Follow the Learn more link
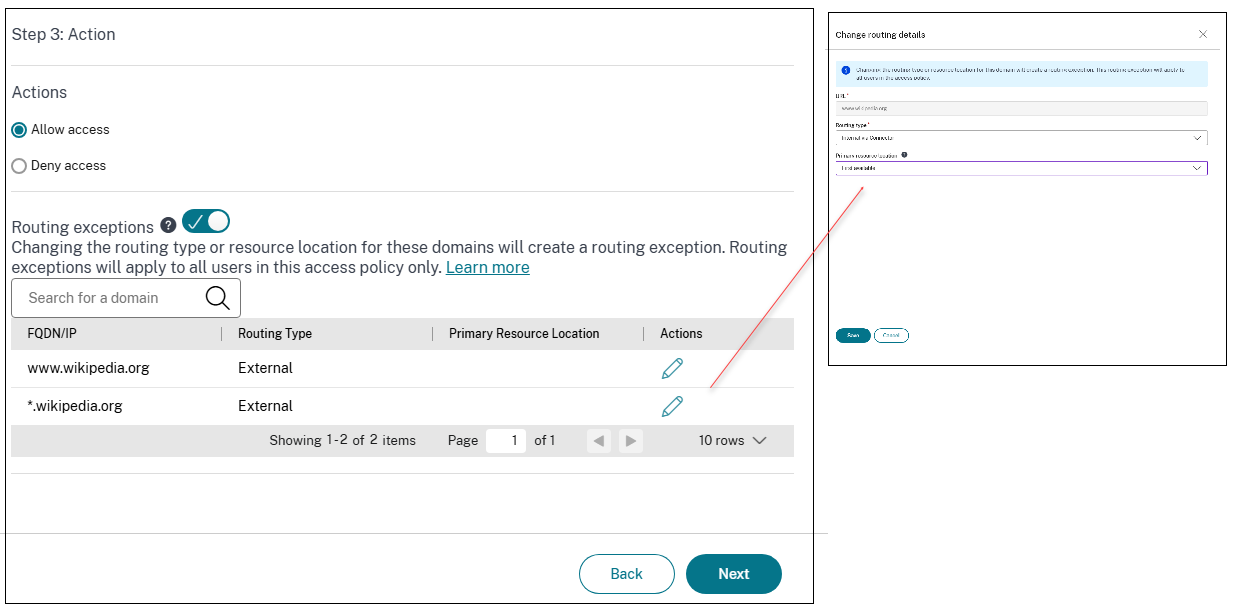 (488, 267)
